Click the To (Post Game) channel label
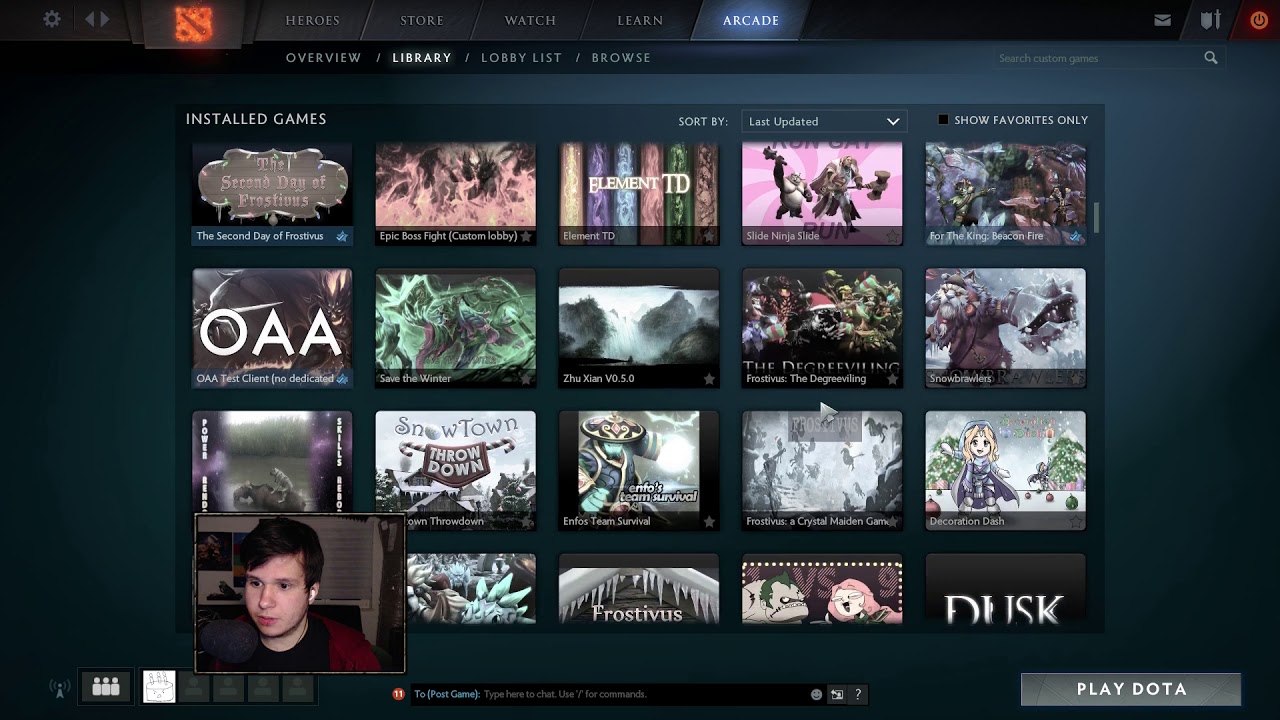Screen dimensions: 1280x720 point(446,694)
